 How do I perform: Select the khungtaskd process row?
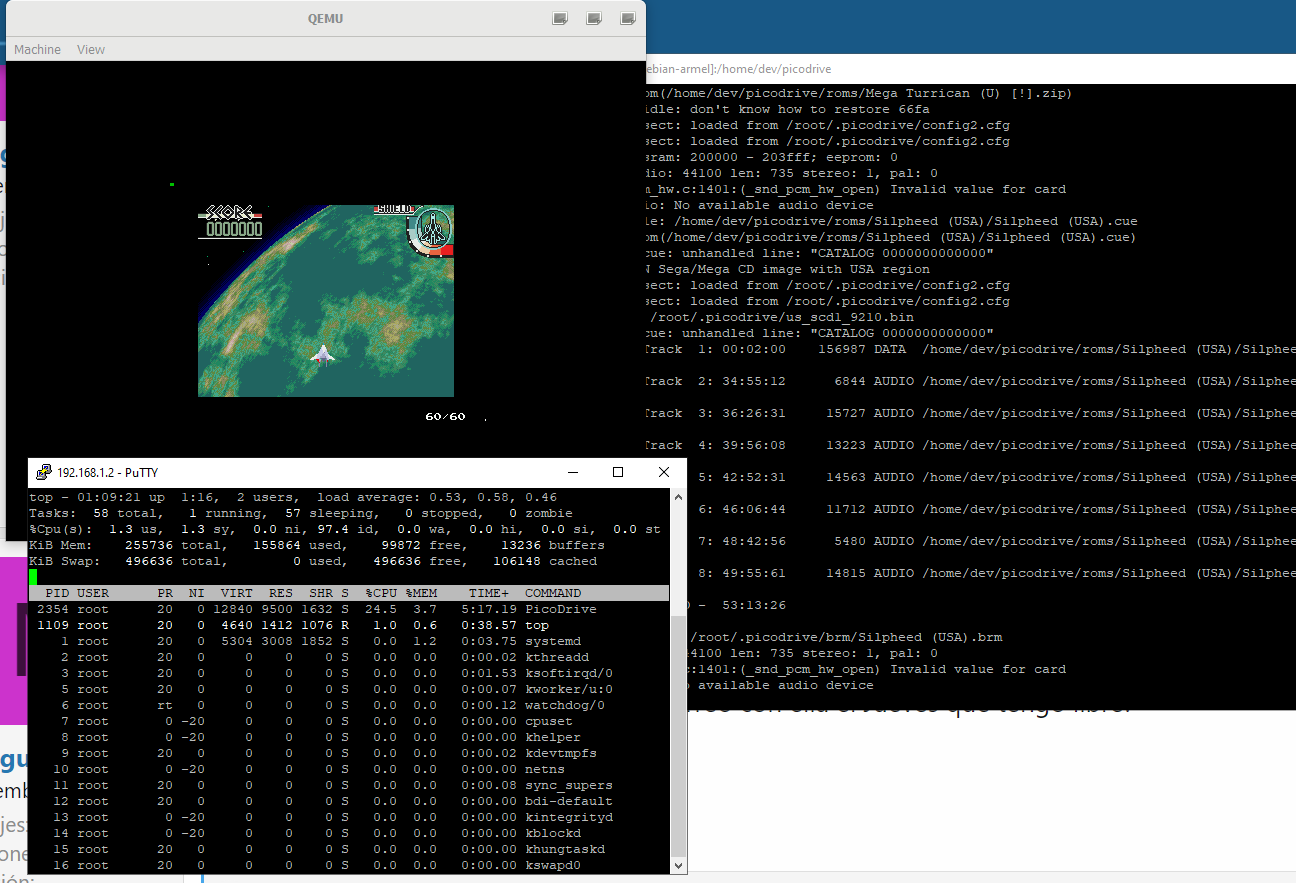(x=348, y=849)
